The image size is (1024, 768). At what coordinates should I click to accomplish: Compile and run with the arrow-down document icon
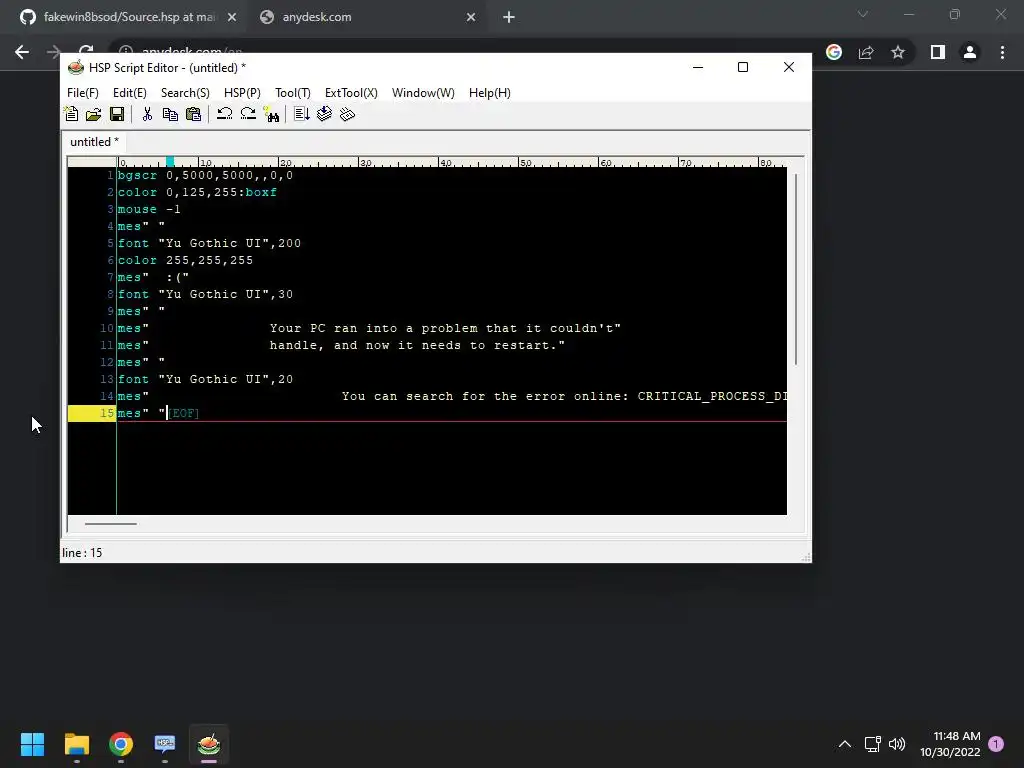click(301, 114)
